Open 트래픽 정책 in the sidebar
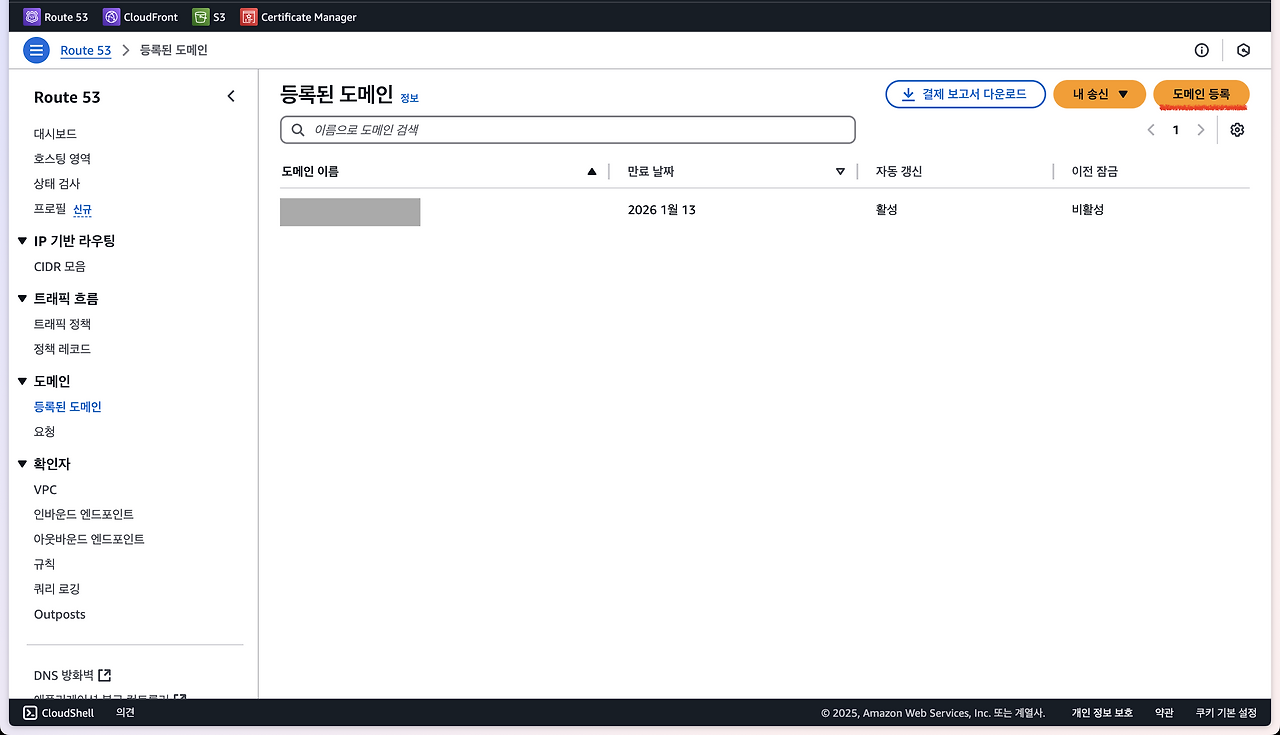 (62, 324)
